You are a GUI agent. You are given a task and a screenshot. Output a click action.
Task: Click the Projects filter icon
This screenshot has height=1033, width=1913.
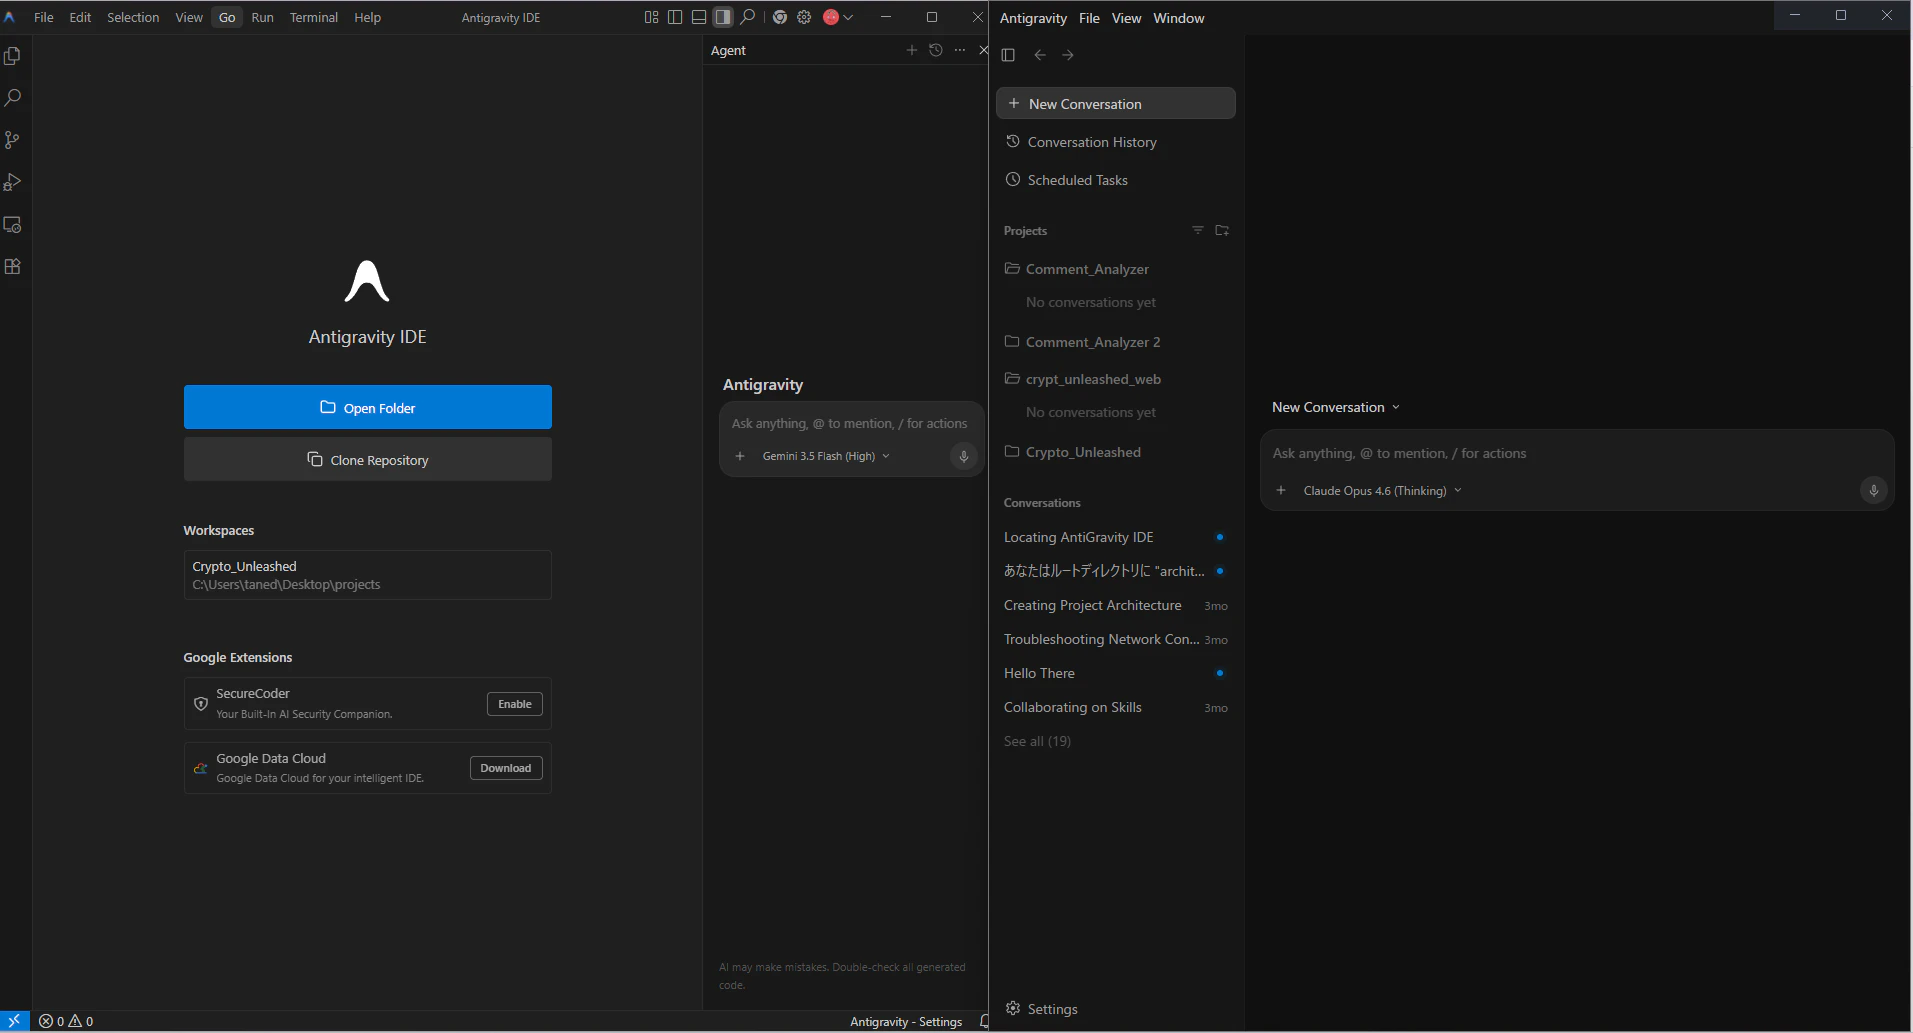click(1198, 230)
